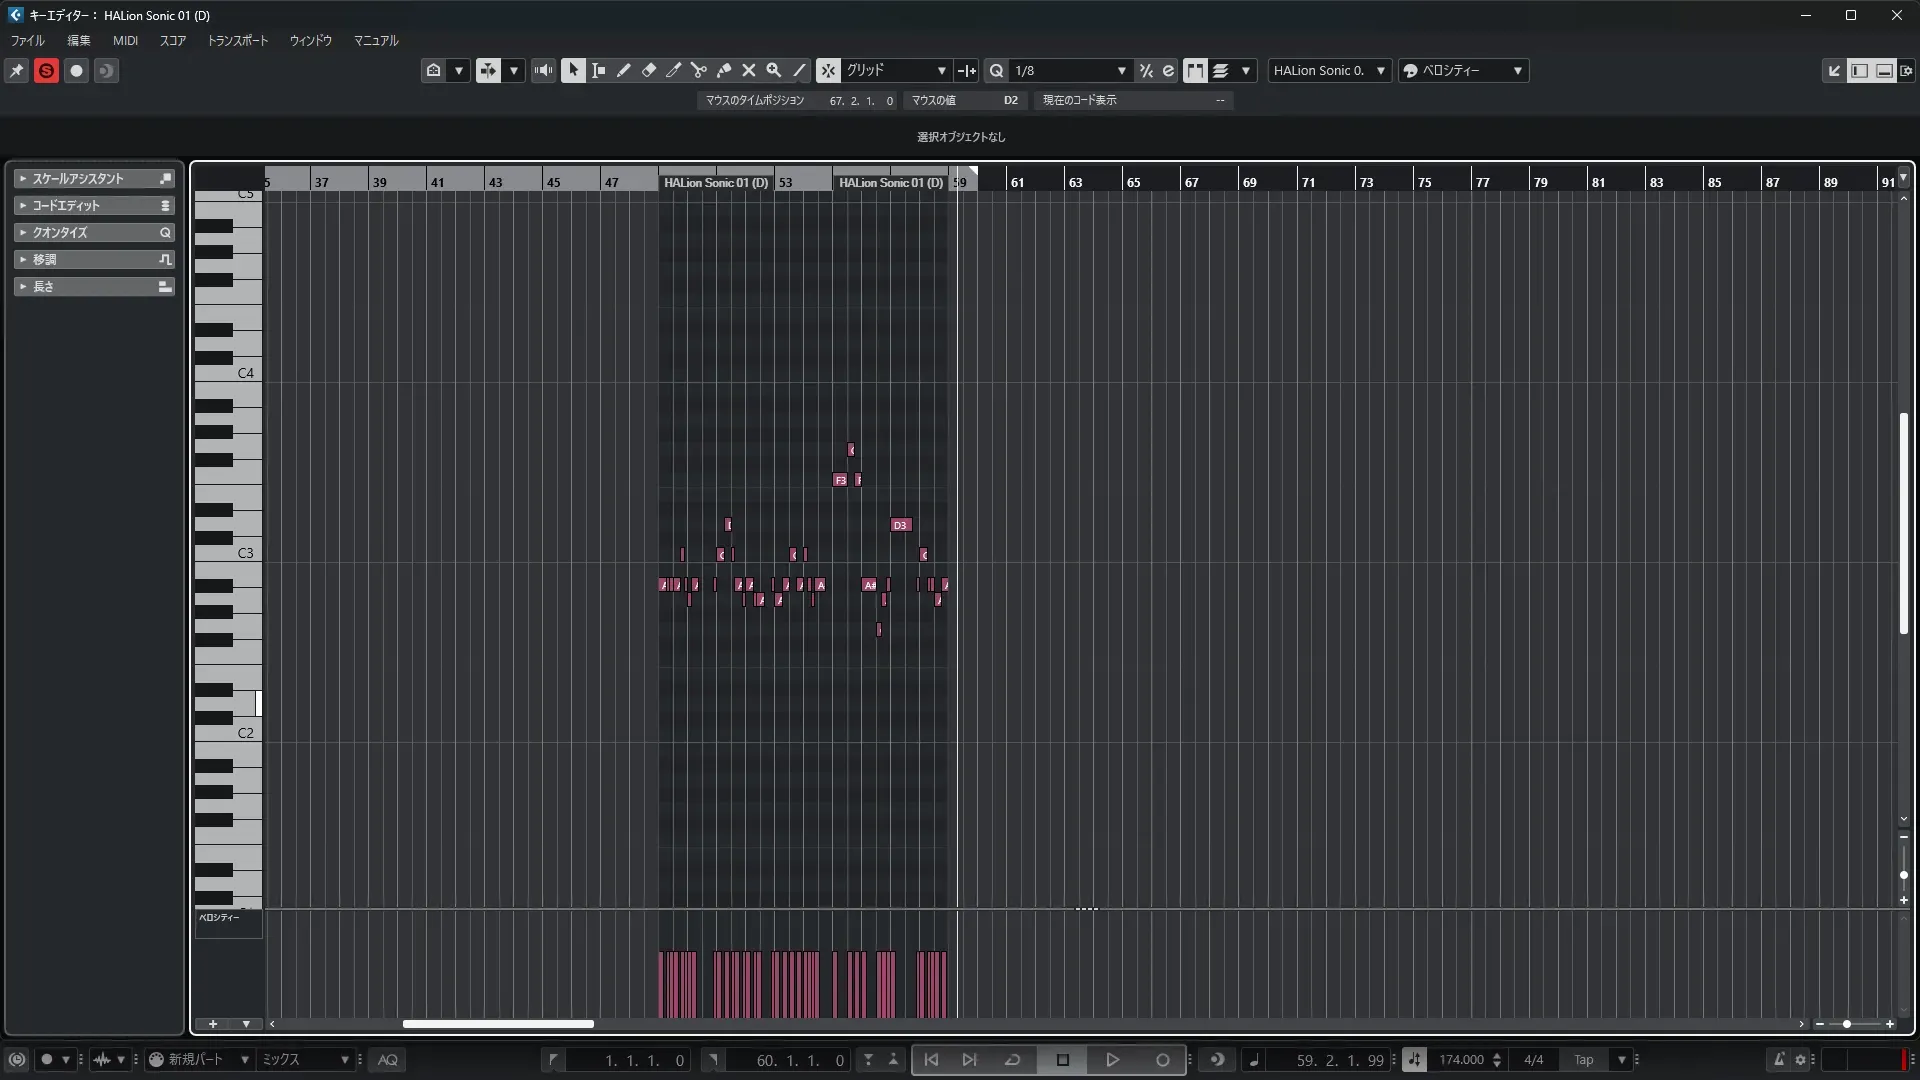Toggle Snap on/off button
Image resolution: width=1920 pixels, height=1080 pixels.
coord(828,70)
